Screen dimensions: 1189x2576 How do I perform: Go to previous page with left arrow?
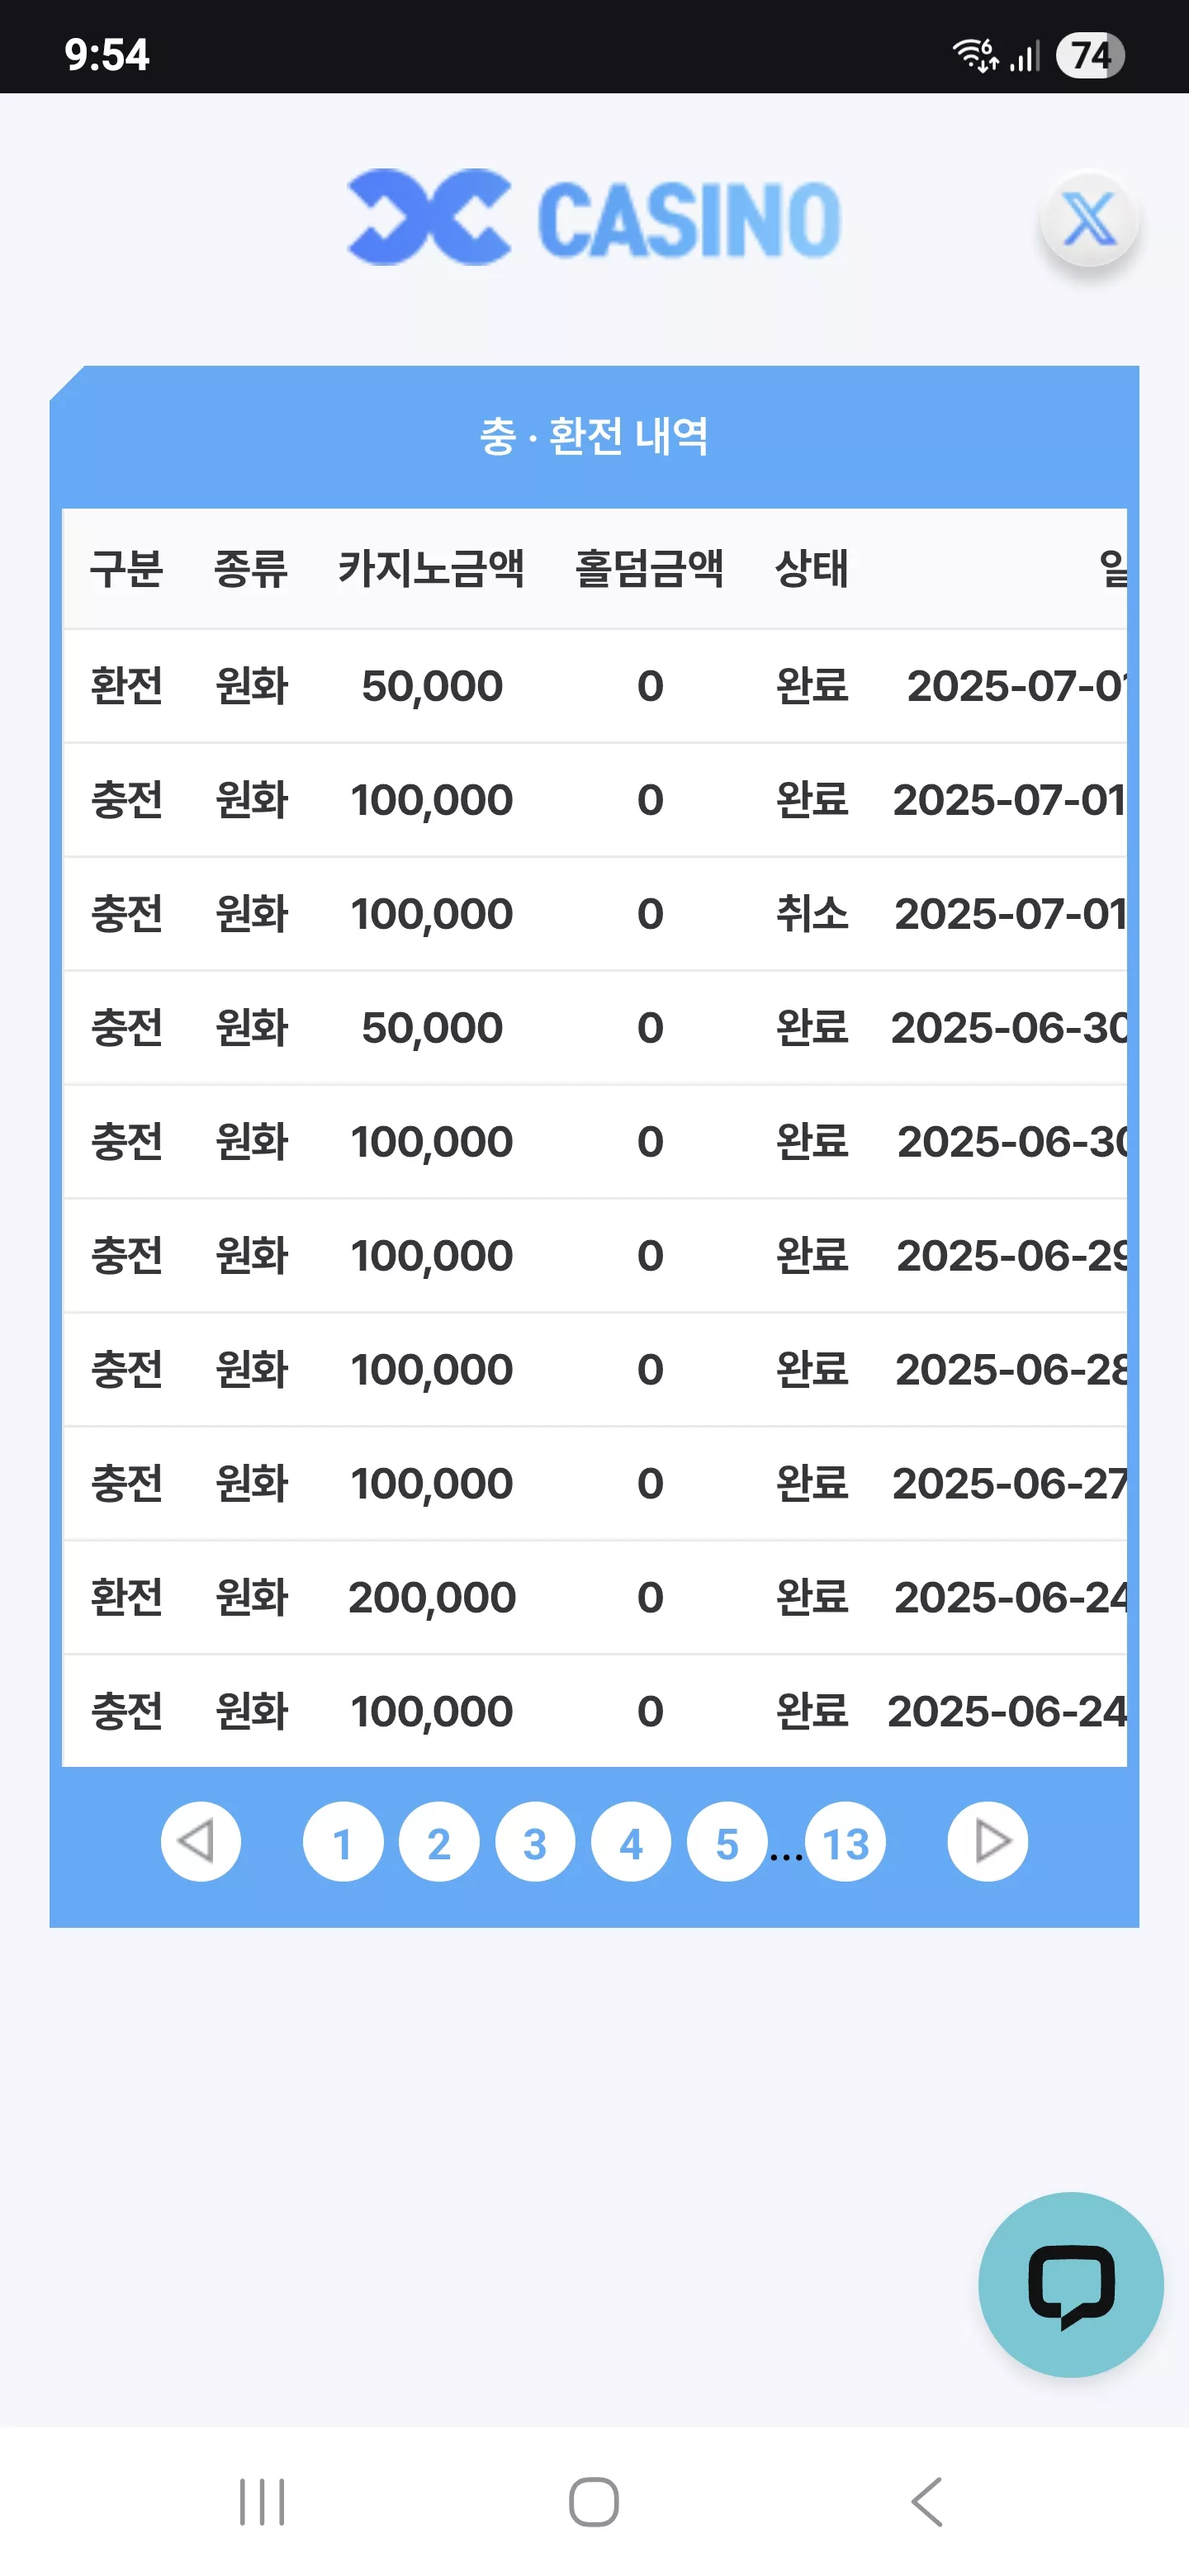pyautogui.click(x=201, y=1841)
